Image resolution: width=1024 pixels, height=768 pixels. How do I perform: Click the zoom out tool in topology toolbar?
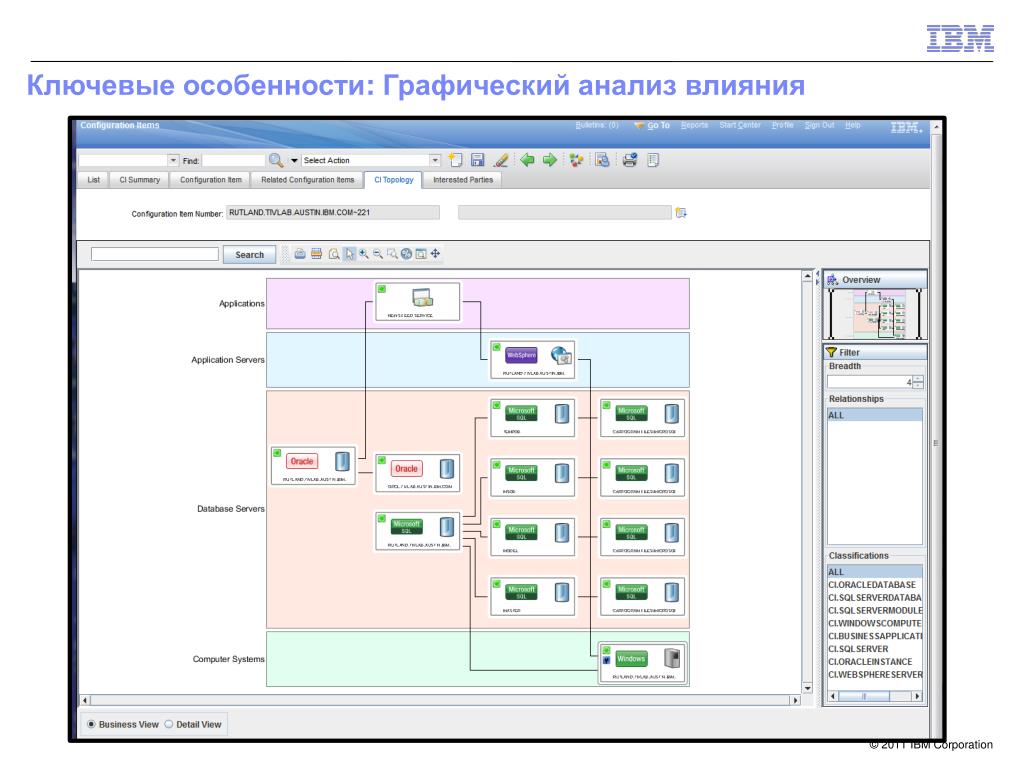pyautogui.click(x=378, y=254)
